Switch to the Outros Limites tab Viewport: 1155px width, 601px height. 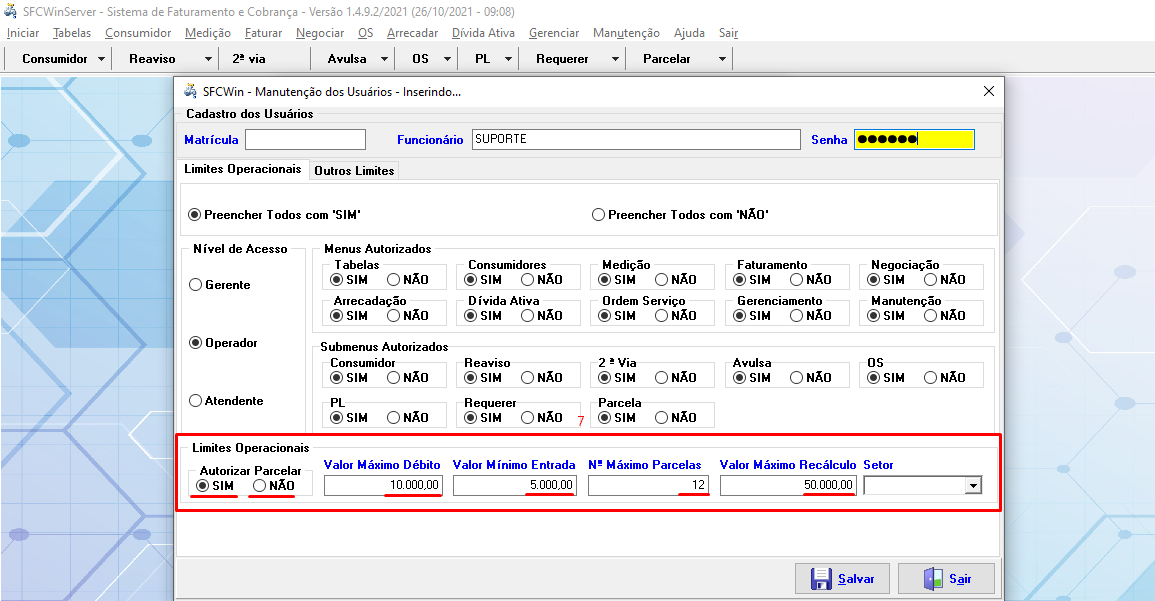pyautogui.click(x=354, y=171)
